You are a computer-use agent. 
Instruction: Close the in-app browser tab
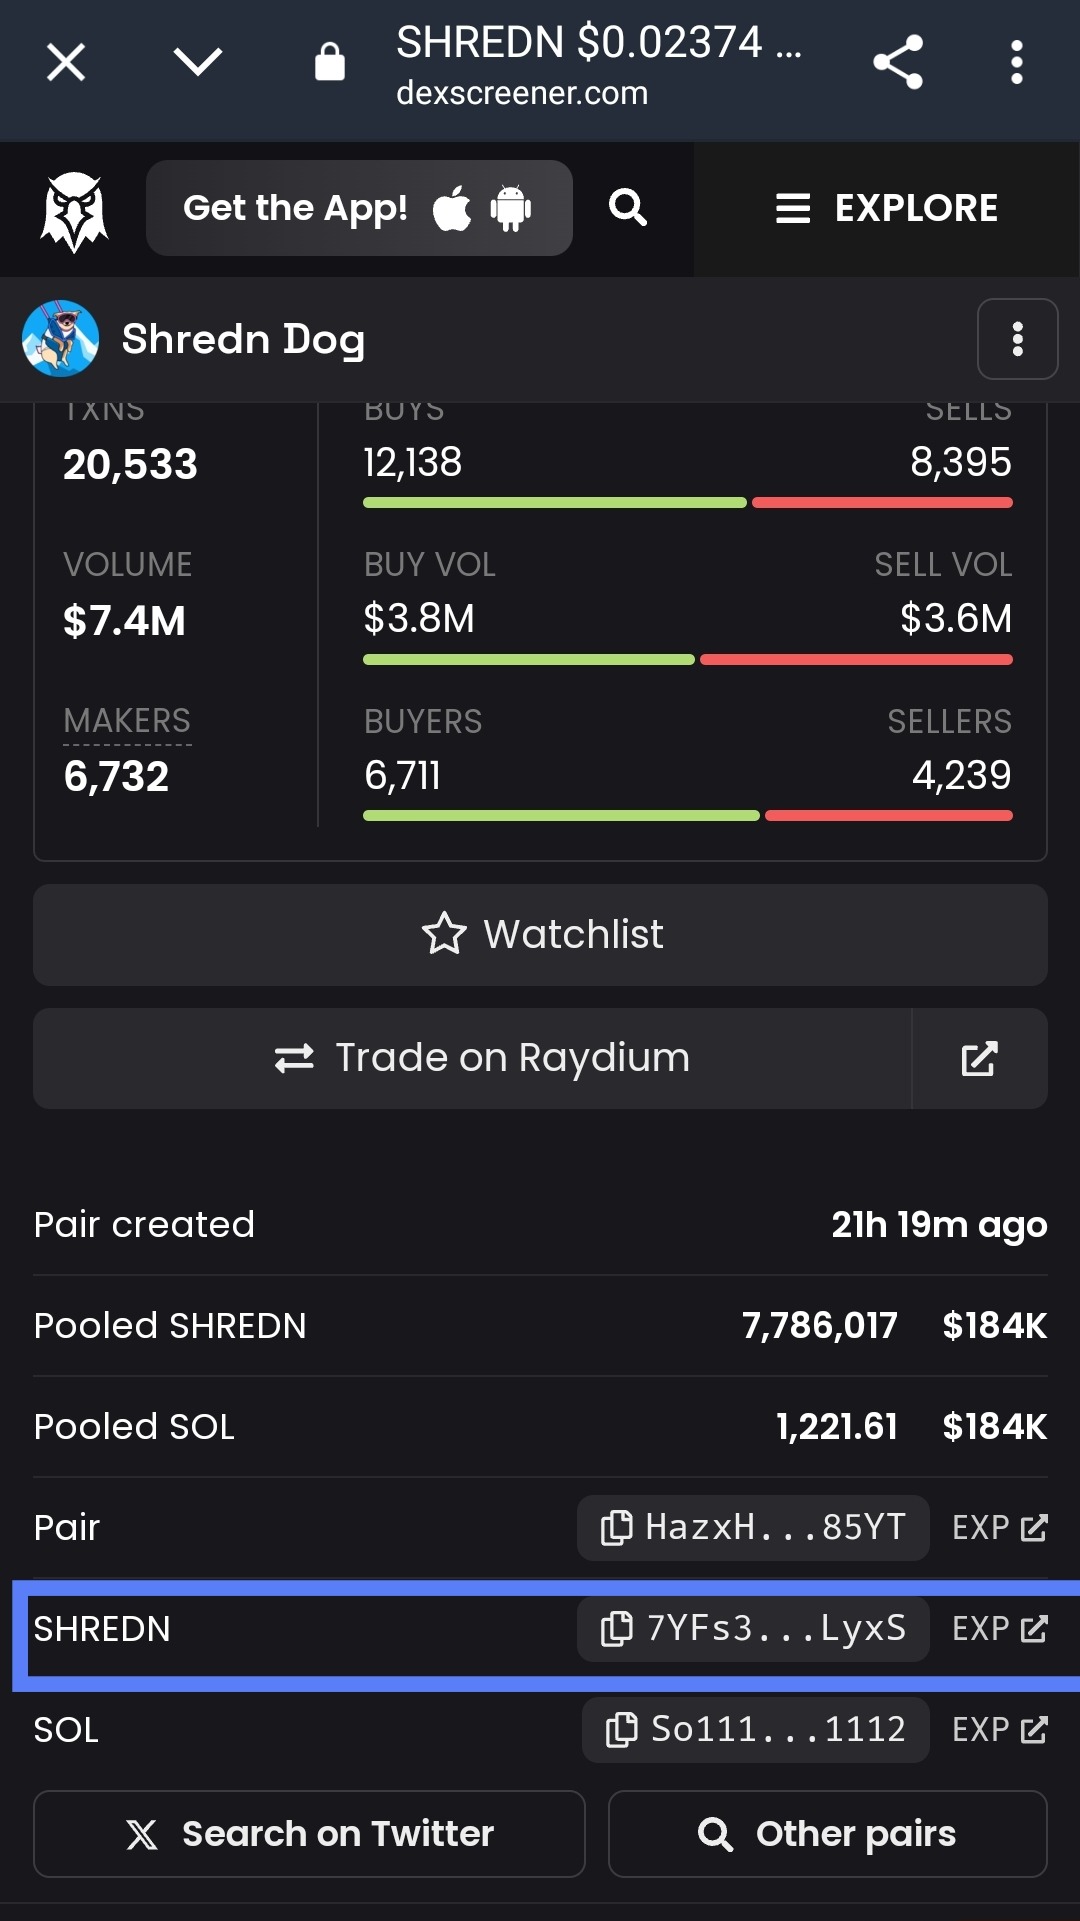66,63
